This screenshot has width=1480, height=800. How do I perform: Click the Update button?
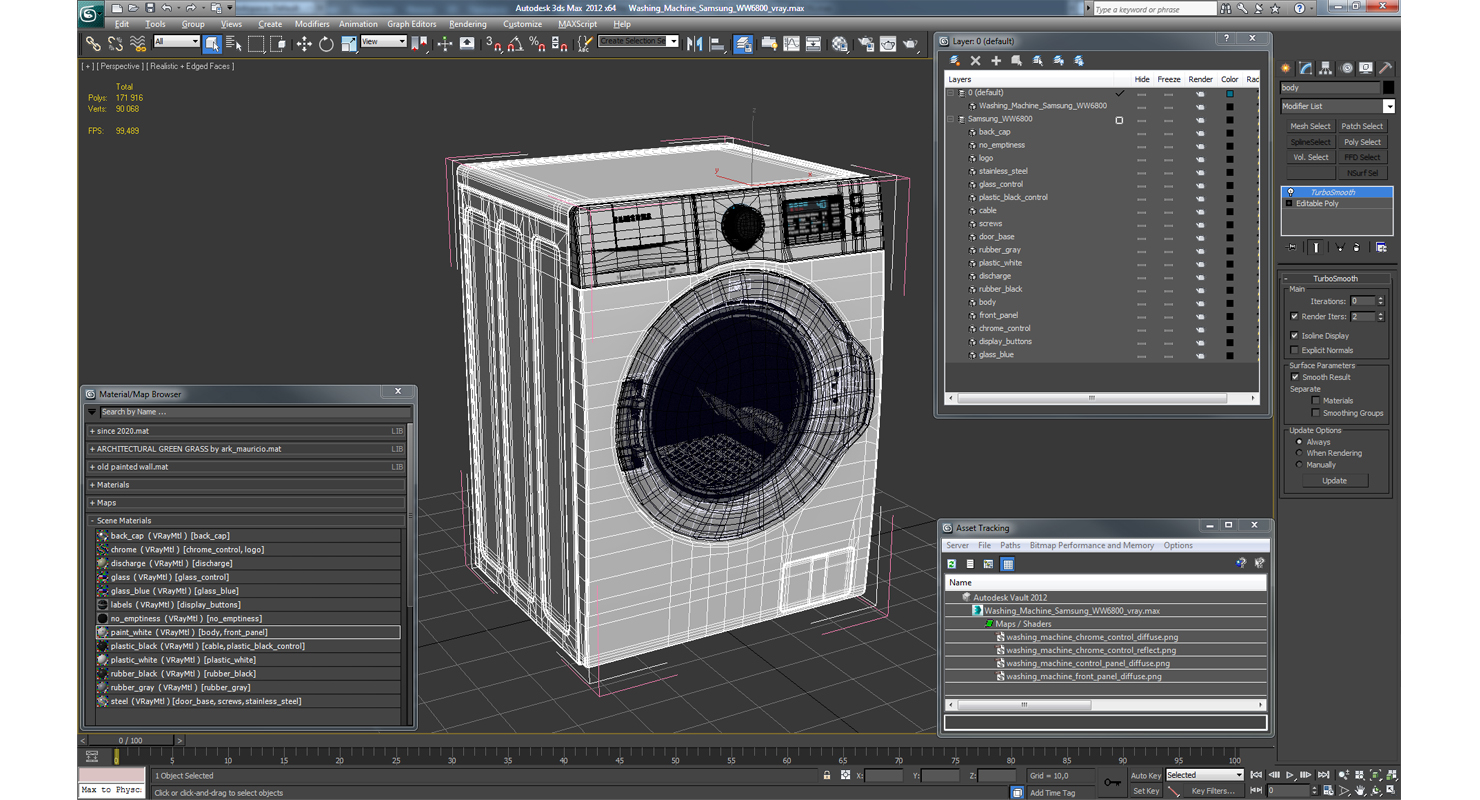(x=1334, y=481)
